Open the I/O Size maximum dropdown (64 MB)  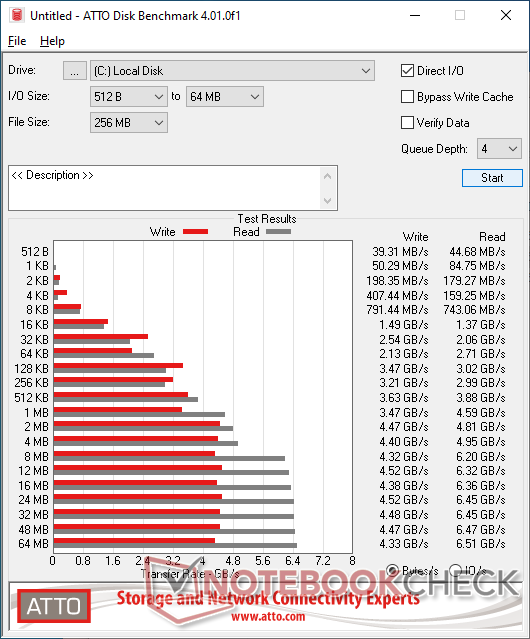click(225, 97)
